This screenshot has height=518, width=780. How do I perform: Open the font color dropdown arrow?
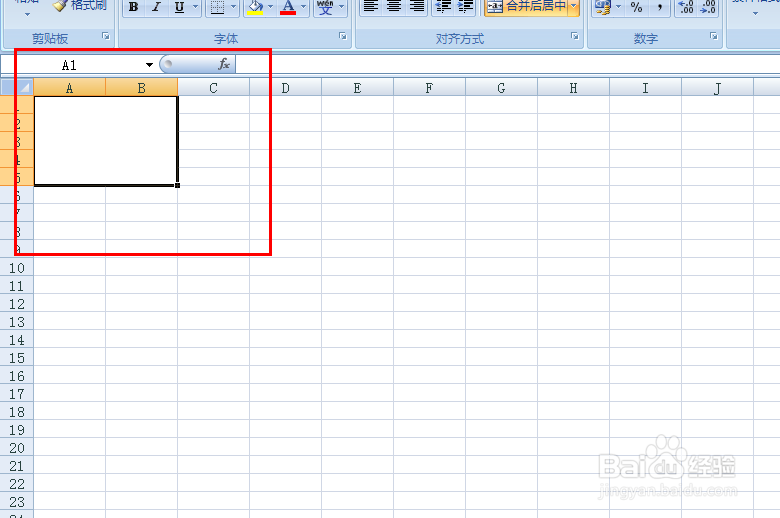tap(303, 7)
